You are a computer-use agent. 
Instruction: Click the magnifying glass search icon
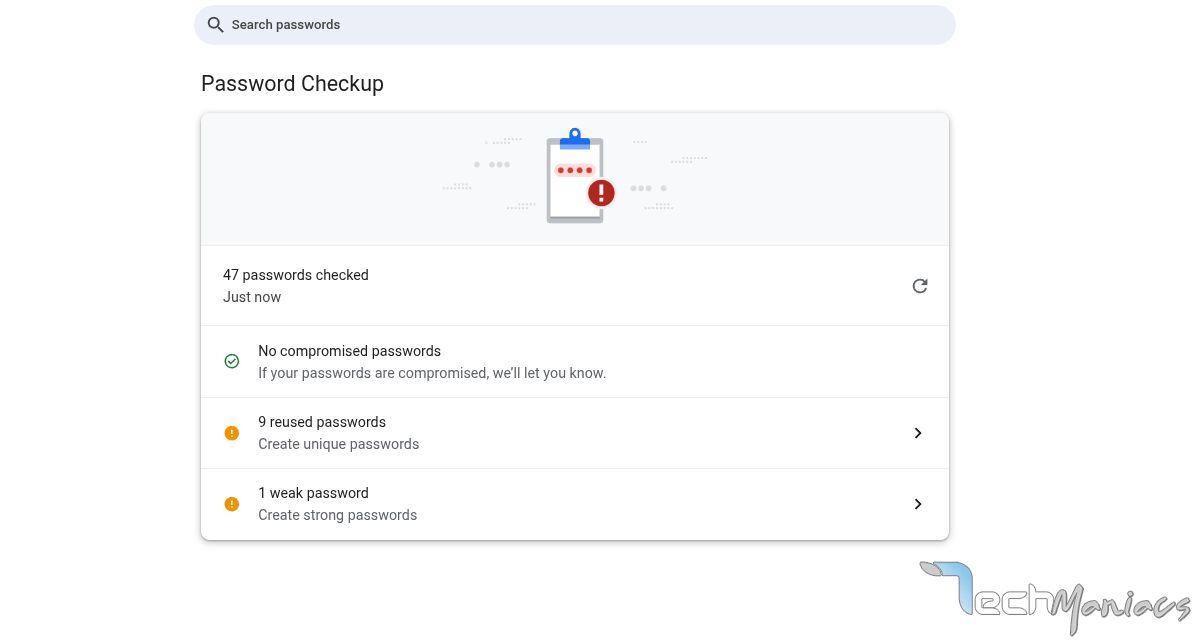[215, 25]
